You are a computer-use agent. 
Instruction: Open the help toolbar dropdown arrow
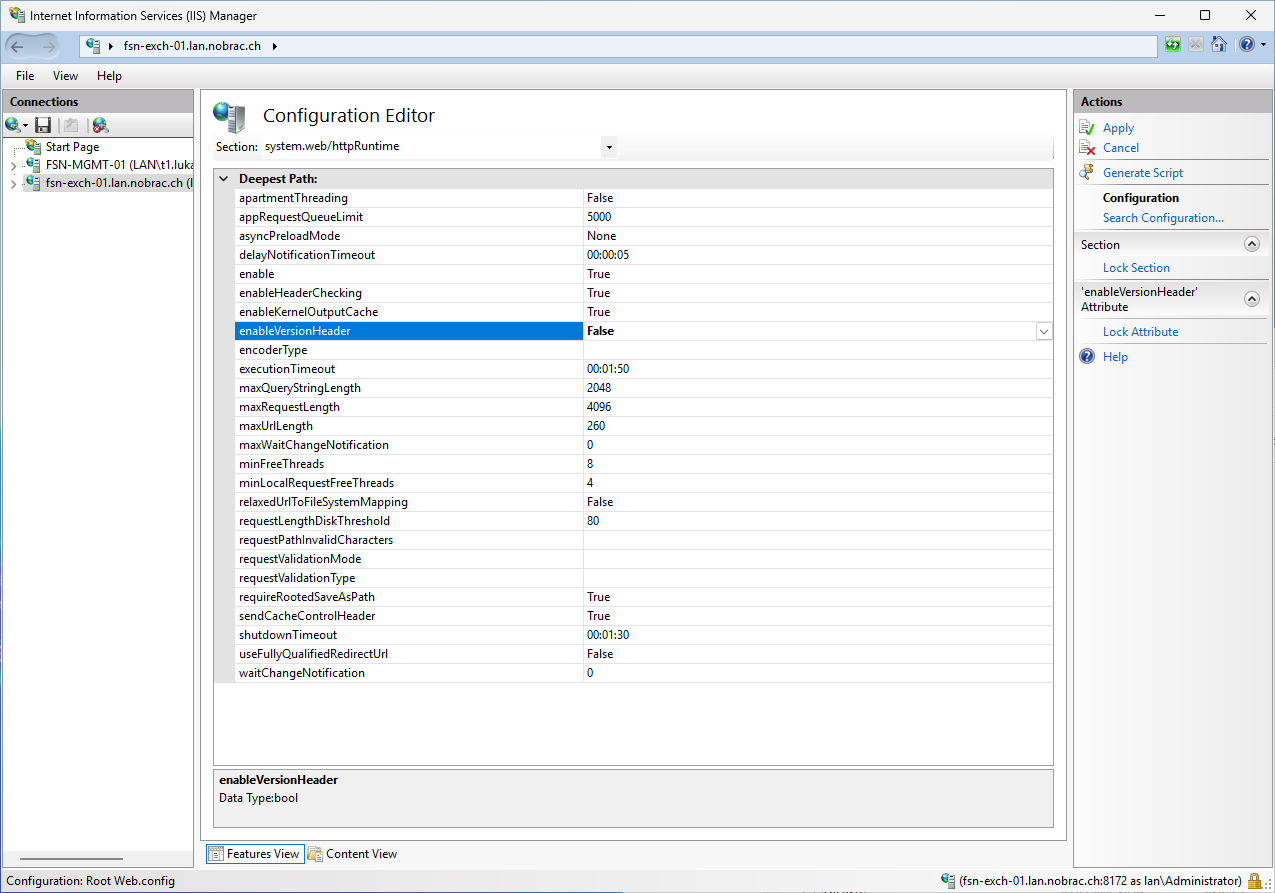[1262, 45]
